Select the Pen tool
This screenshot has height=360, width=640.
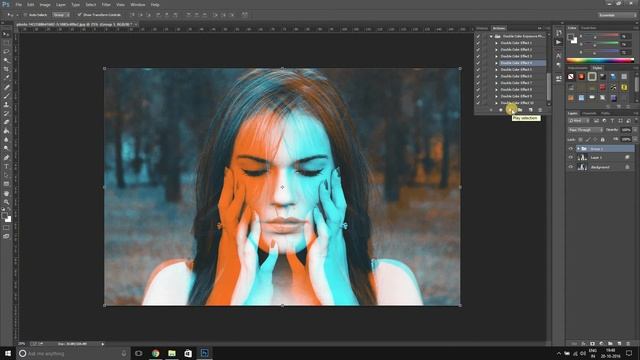pyautogui.click(x=6, y=158)
